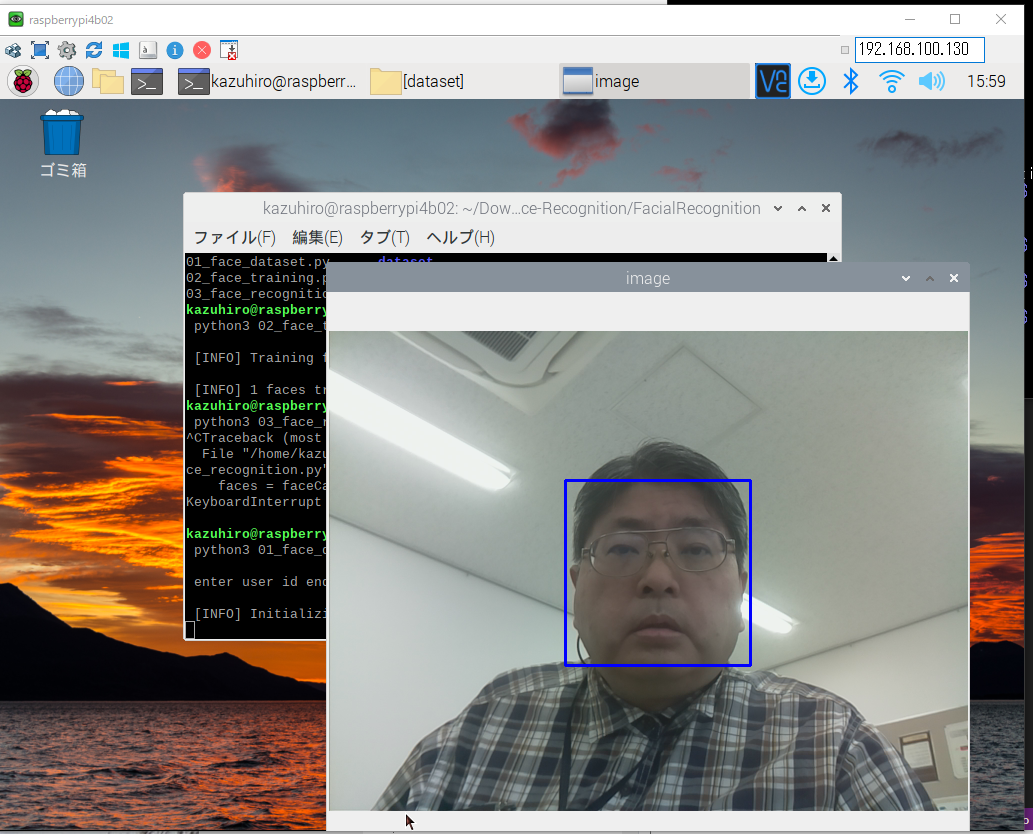Screen dimensions: 1033x834
Task: Click the VNC full screen toolbar icon
Action: point(40,50)
